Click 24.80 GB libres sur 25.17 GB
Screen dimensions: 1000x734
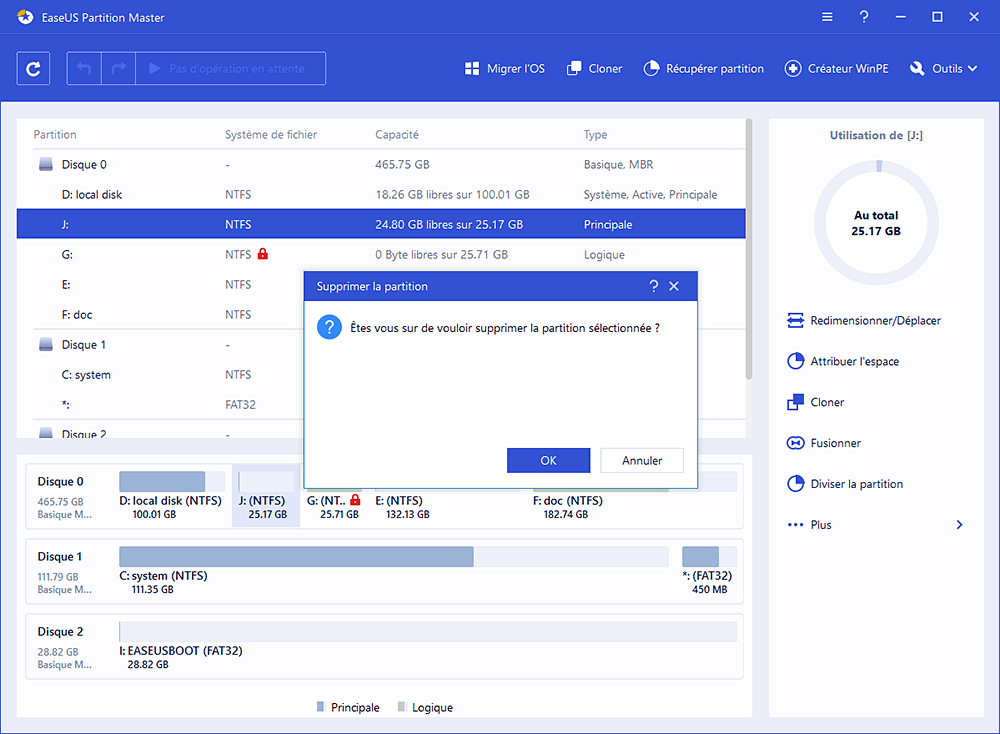coord(449,224)
